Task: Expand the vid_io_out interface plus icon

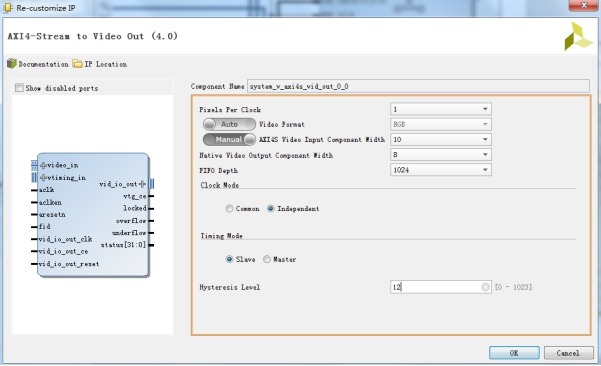Action: (143, 184)
